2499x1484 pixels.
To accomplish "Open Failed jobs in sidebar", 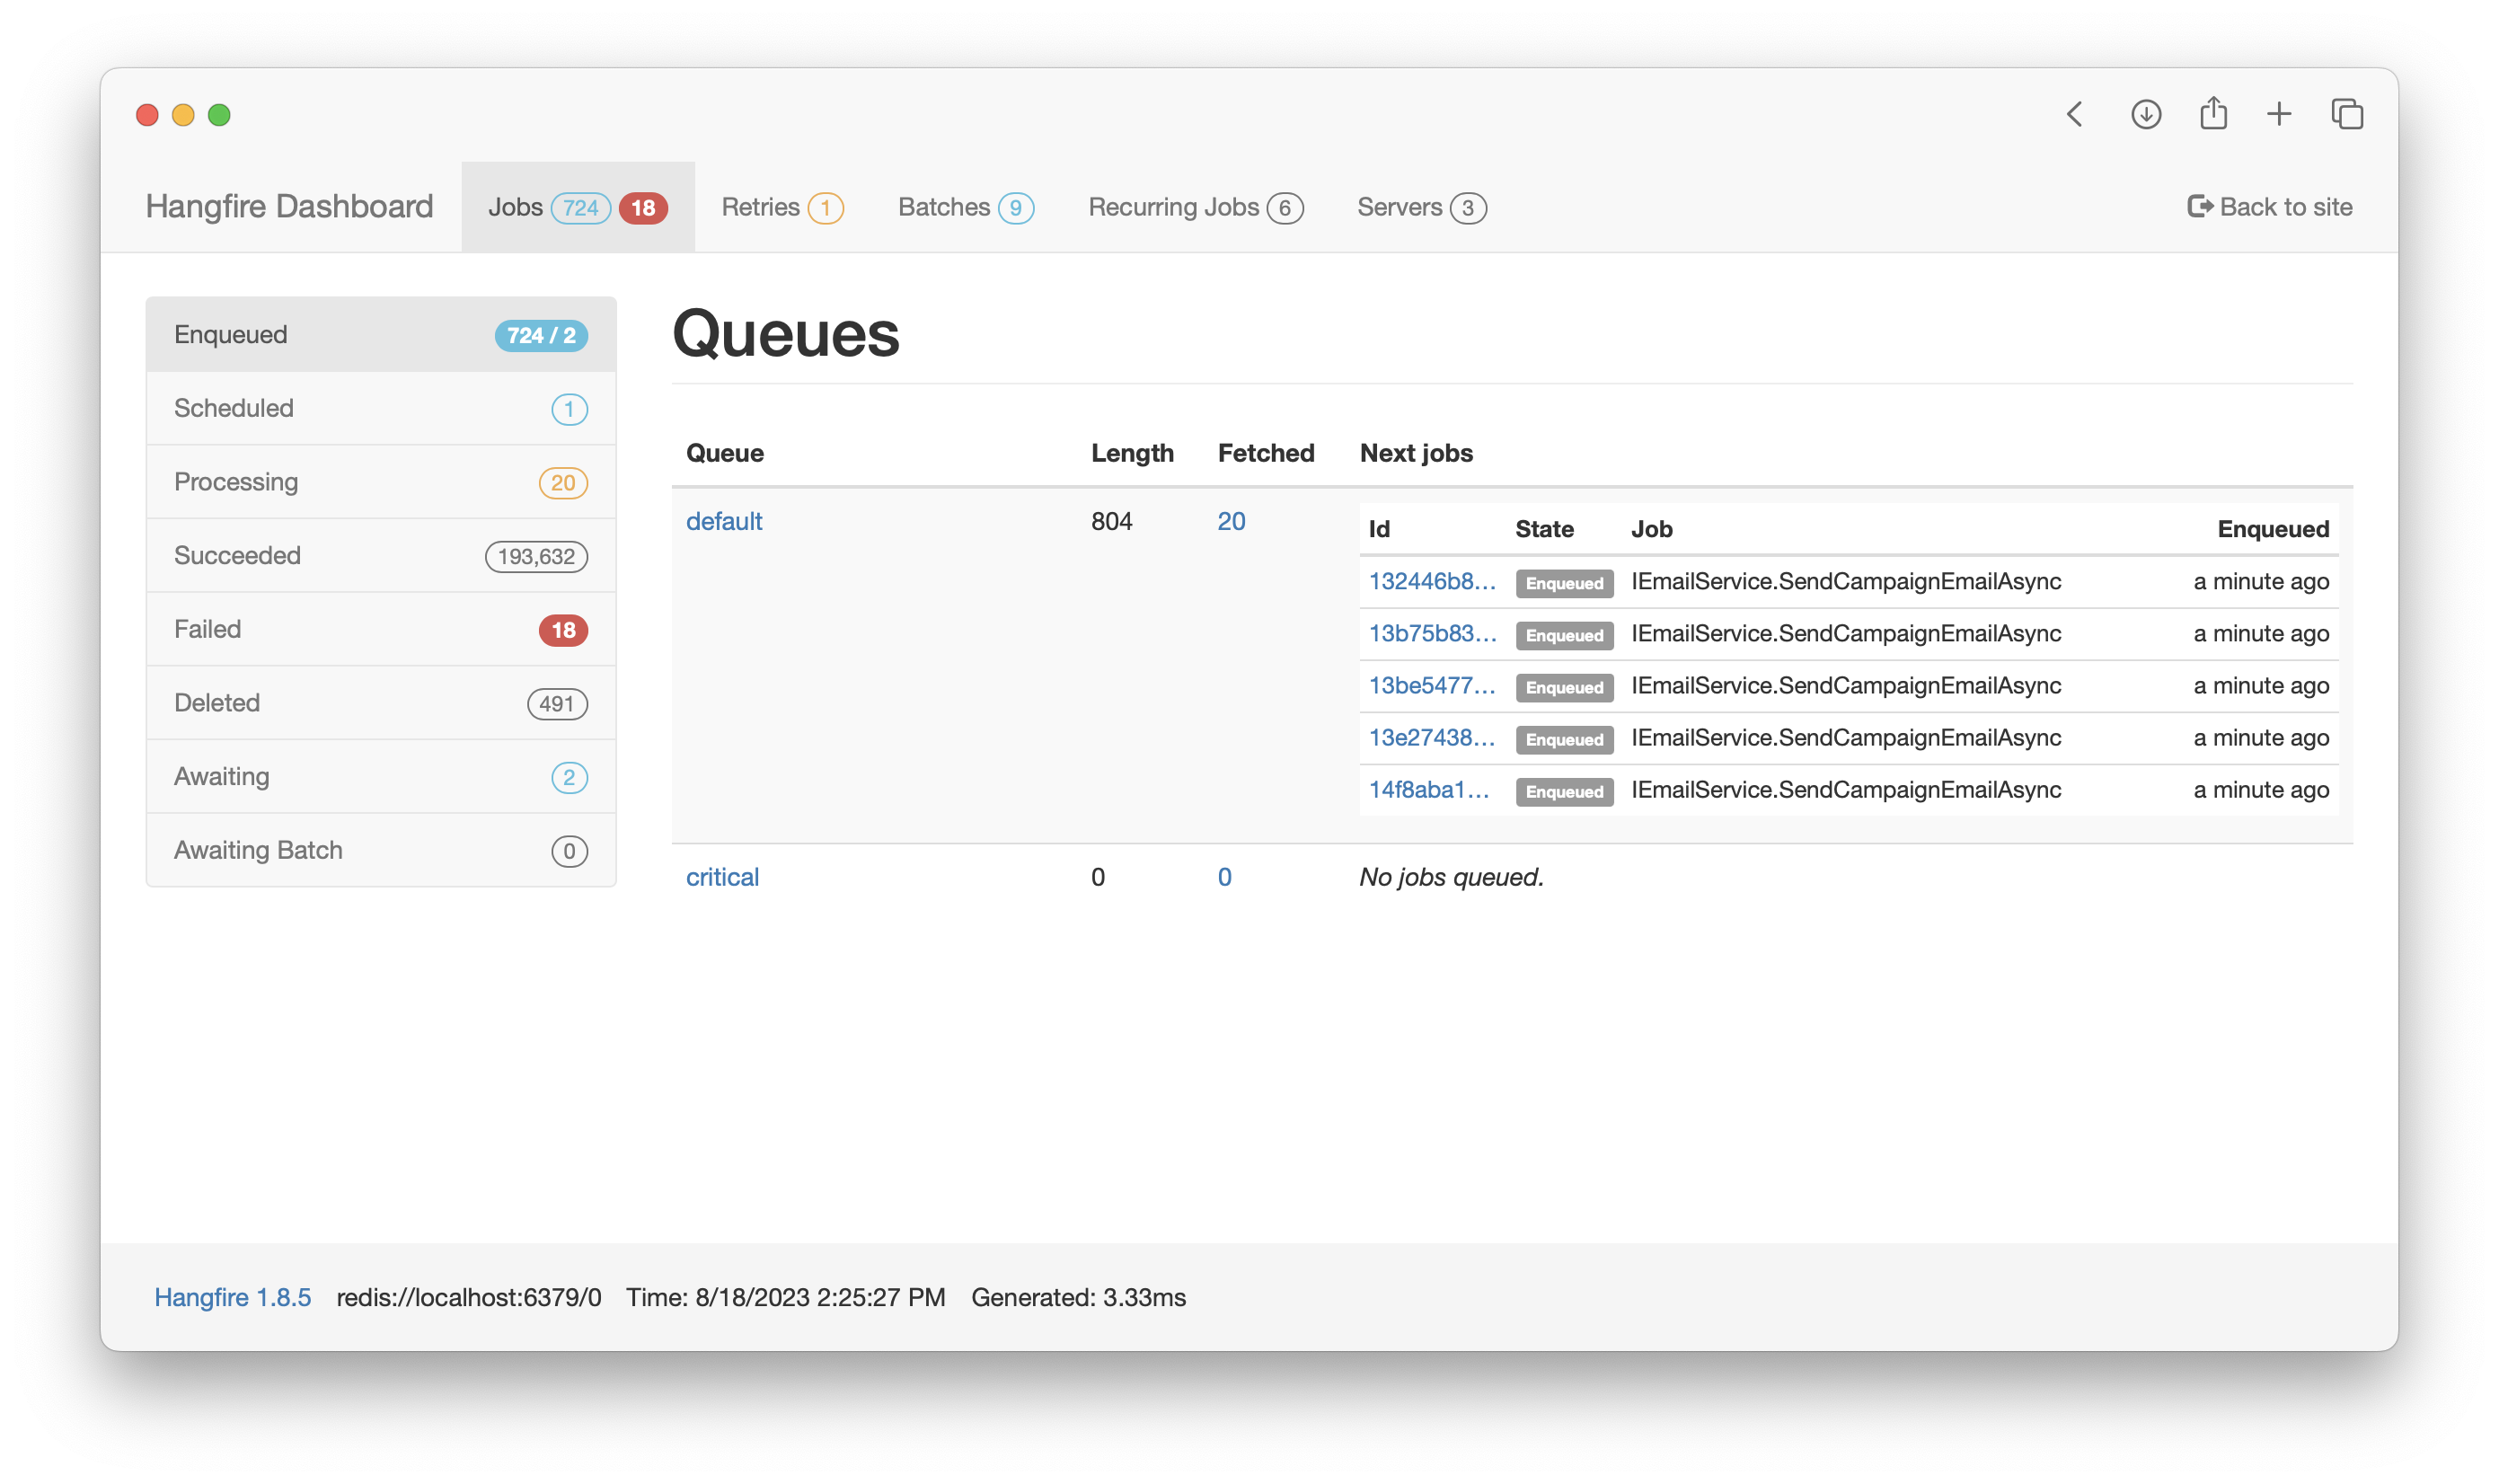I will (381, 629).
